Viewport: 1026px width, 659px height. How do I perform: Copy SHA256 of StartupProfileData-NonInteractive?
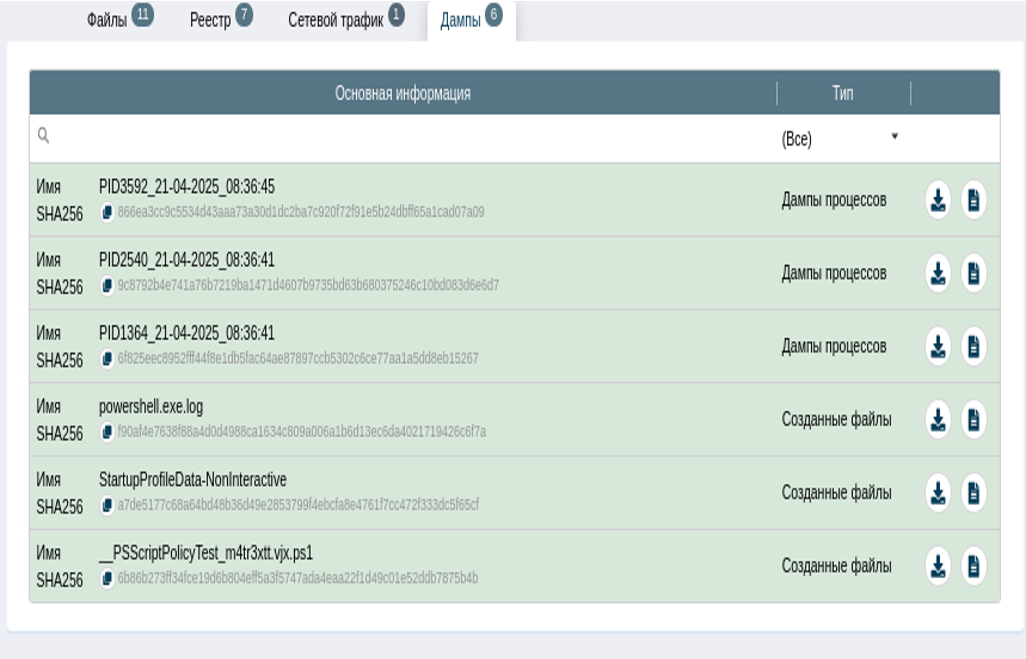pyautogui.click(x=107, y=505)
